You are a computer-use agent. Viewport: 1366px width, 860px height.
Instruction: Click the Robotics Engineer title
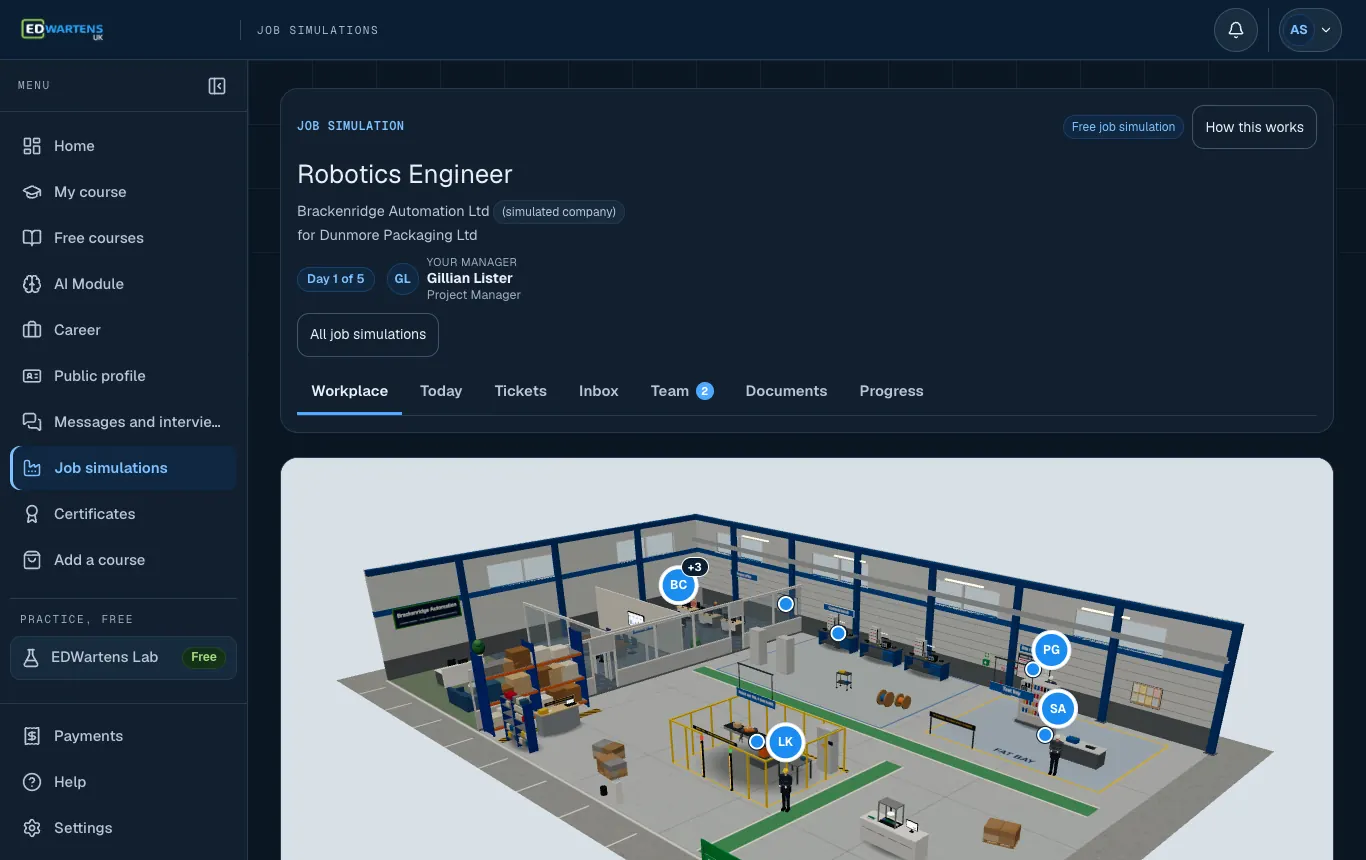point(405,174)
